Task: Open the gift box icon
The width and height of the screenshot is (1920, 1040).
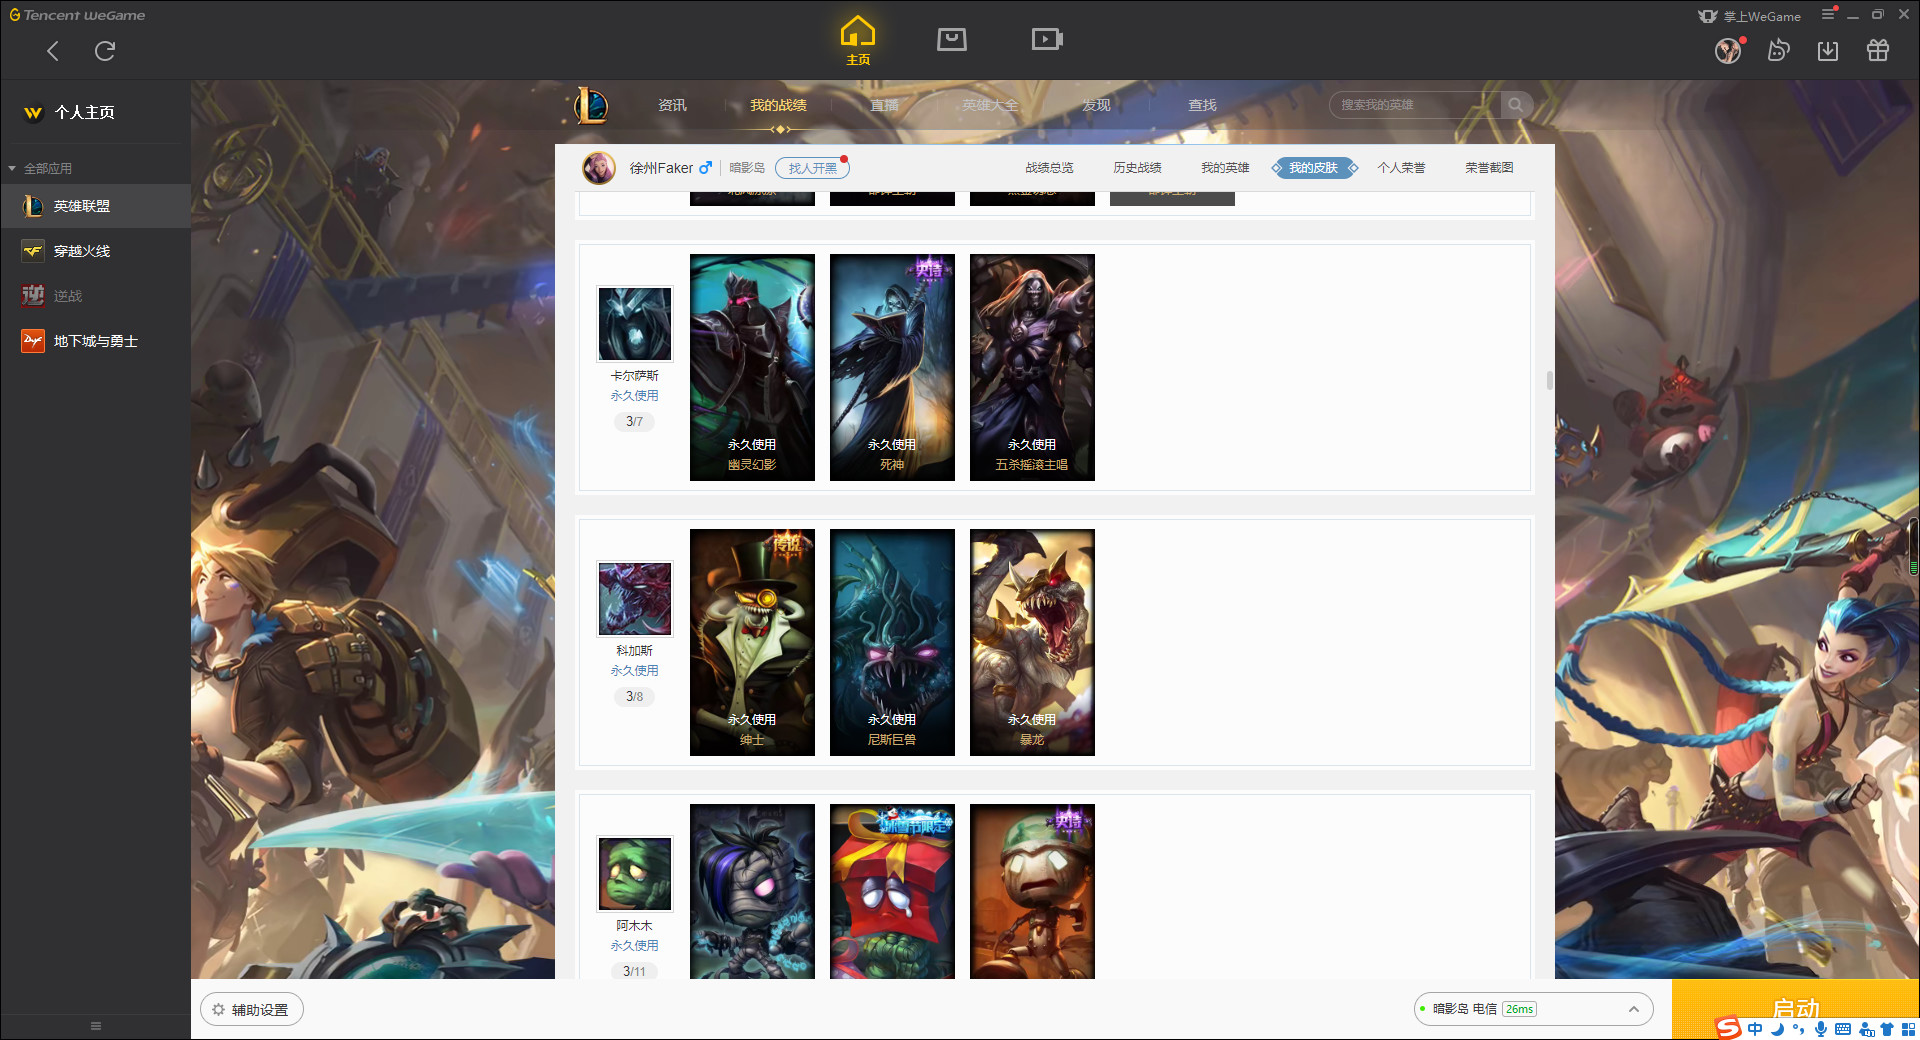Action: pos(1878,50)
